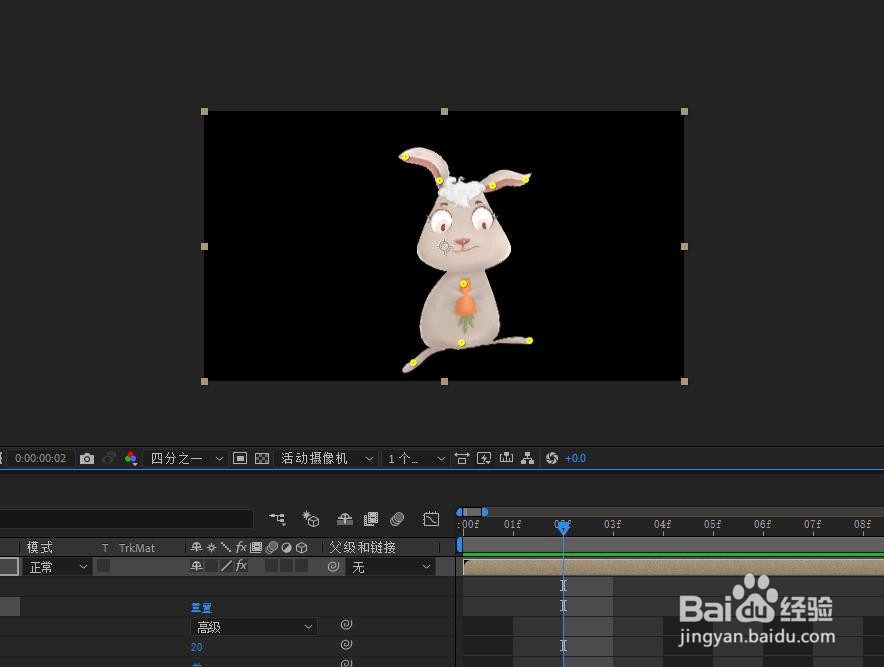Toggle the layer's Preserve Transparency box
This screenshot has height=667, width=884.
[x=104, y=566]
